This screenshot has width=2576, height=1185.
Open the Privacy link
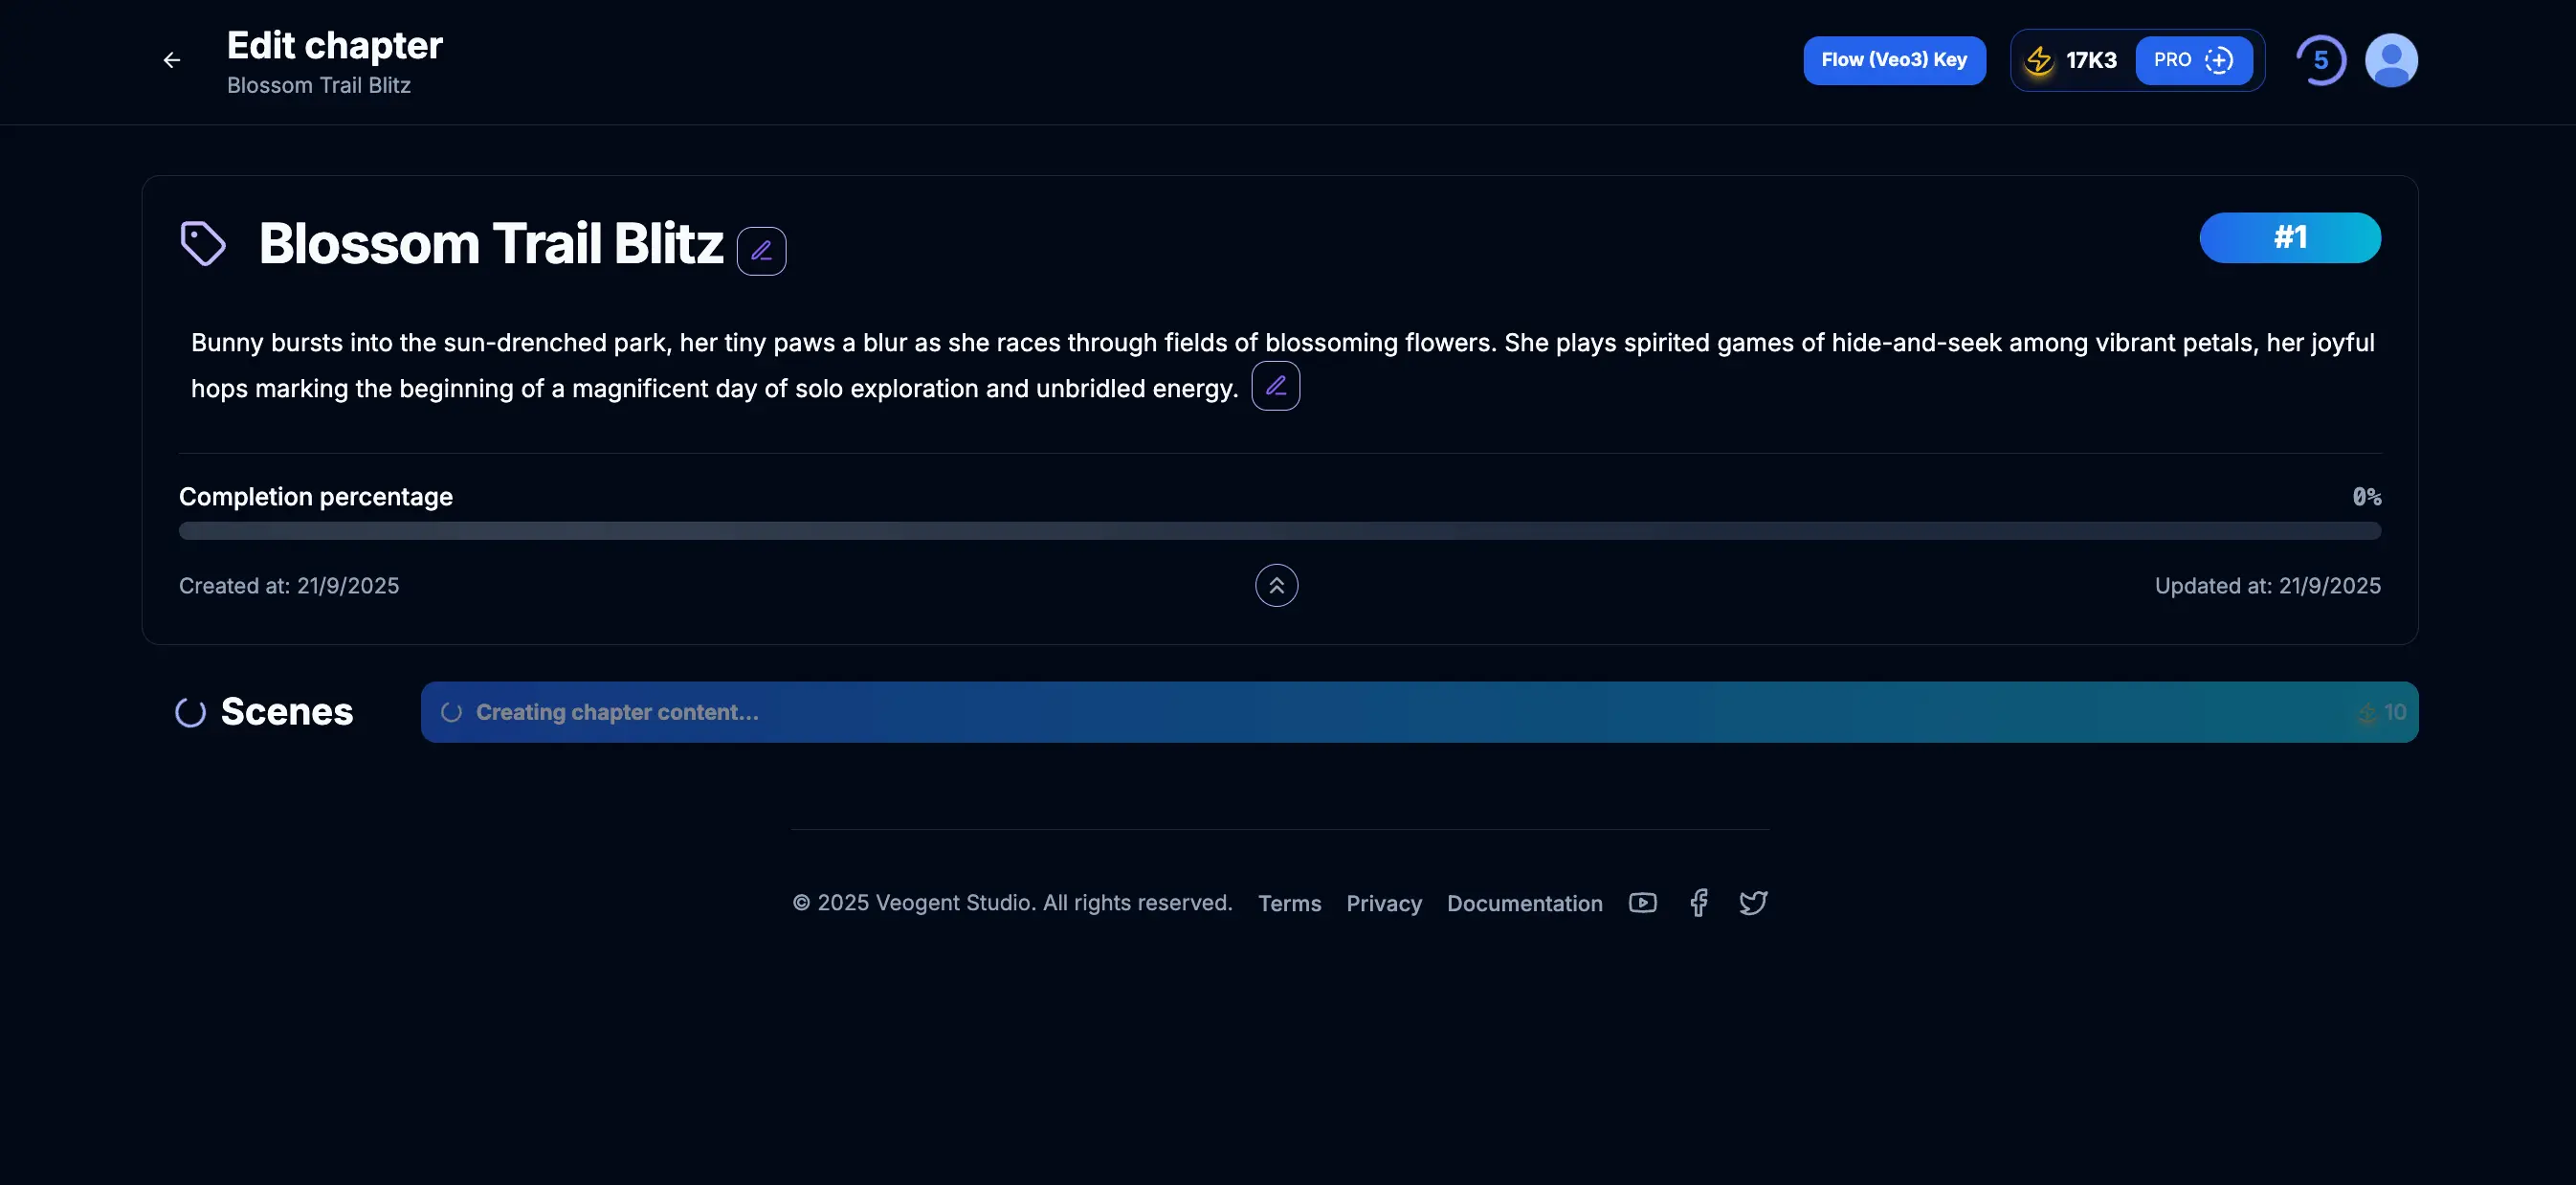(x=1383, y=904)
